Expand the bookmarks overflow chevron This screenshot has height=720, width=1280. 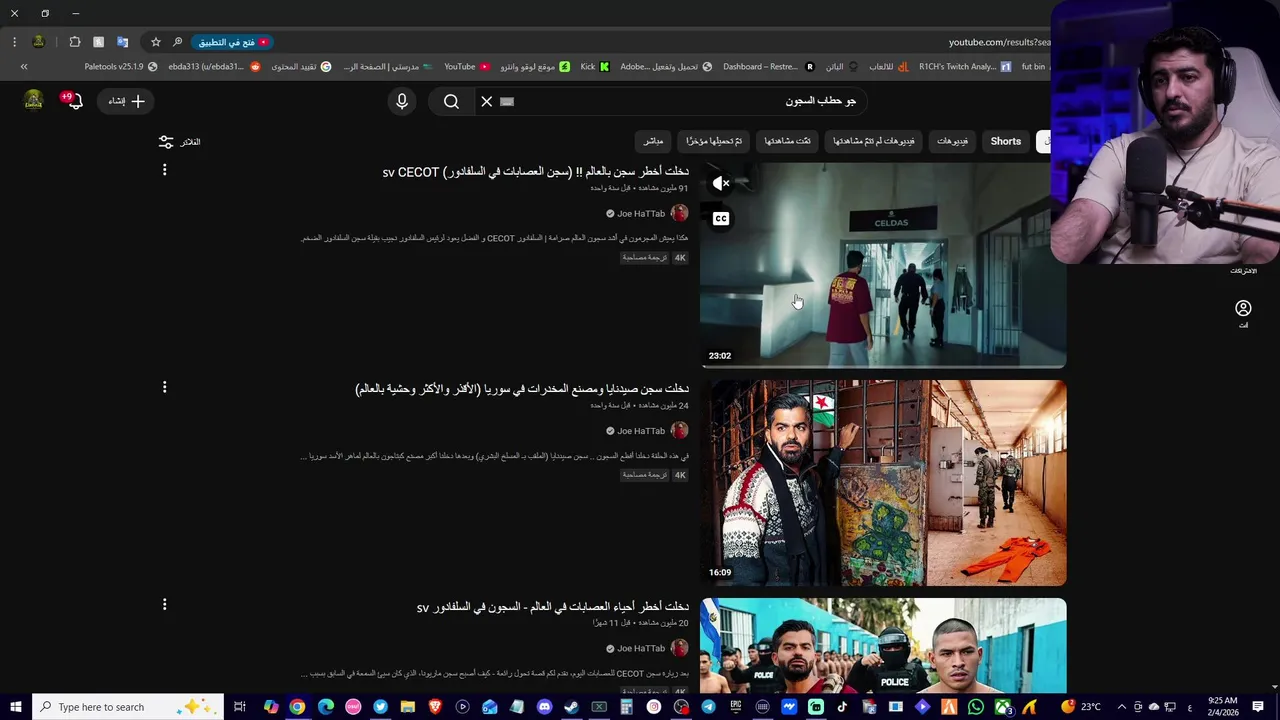24,67
